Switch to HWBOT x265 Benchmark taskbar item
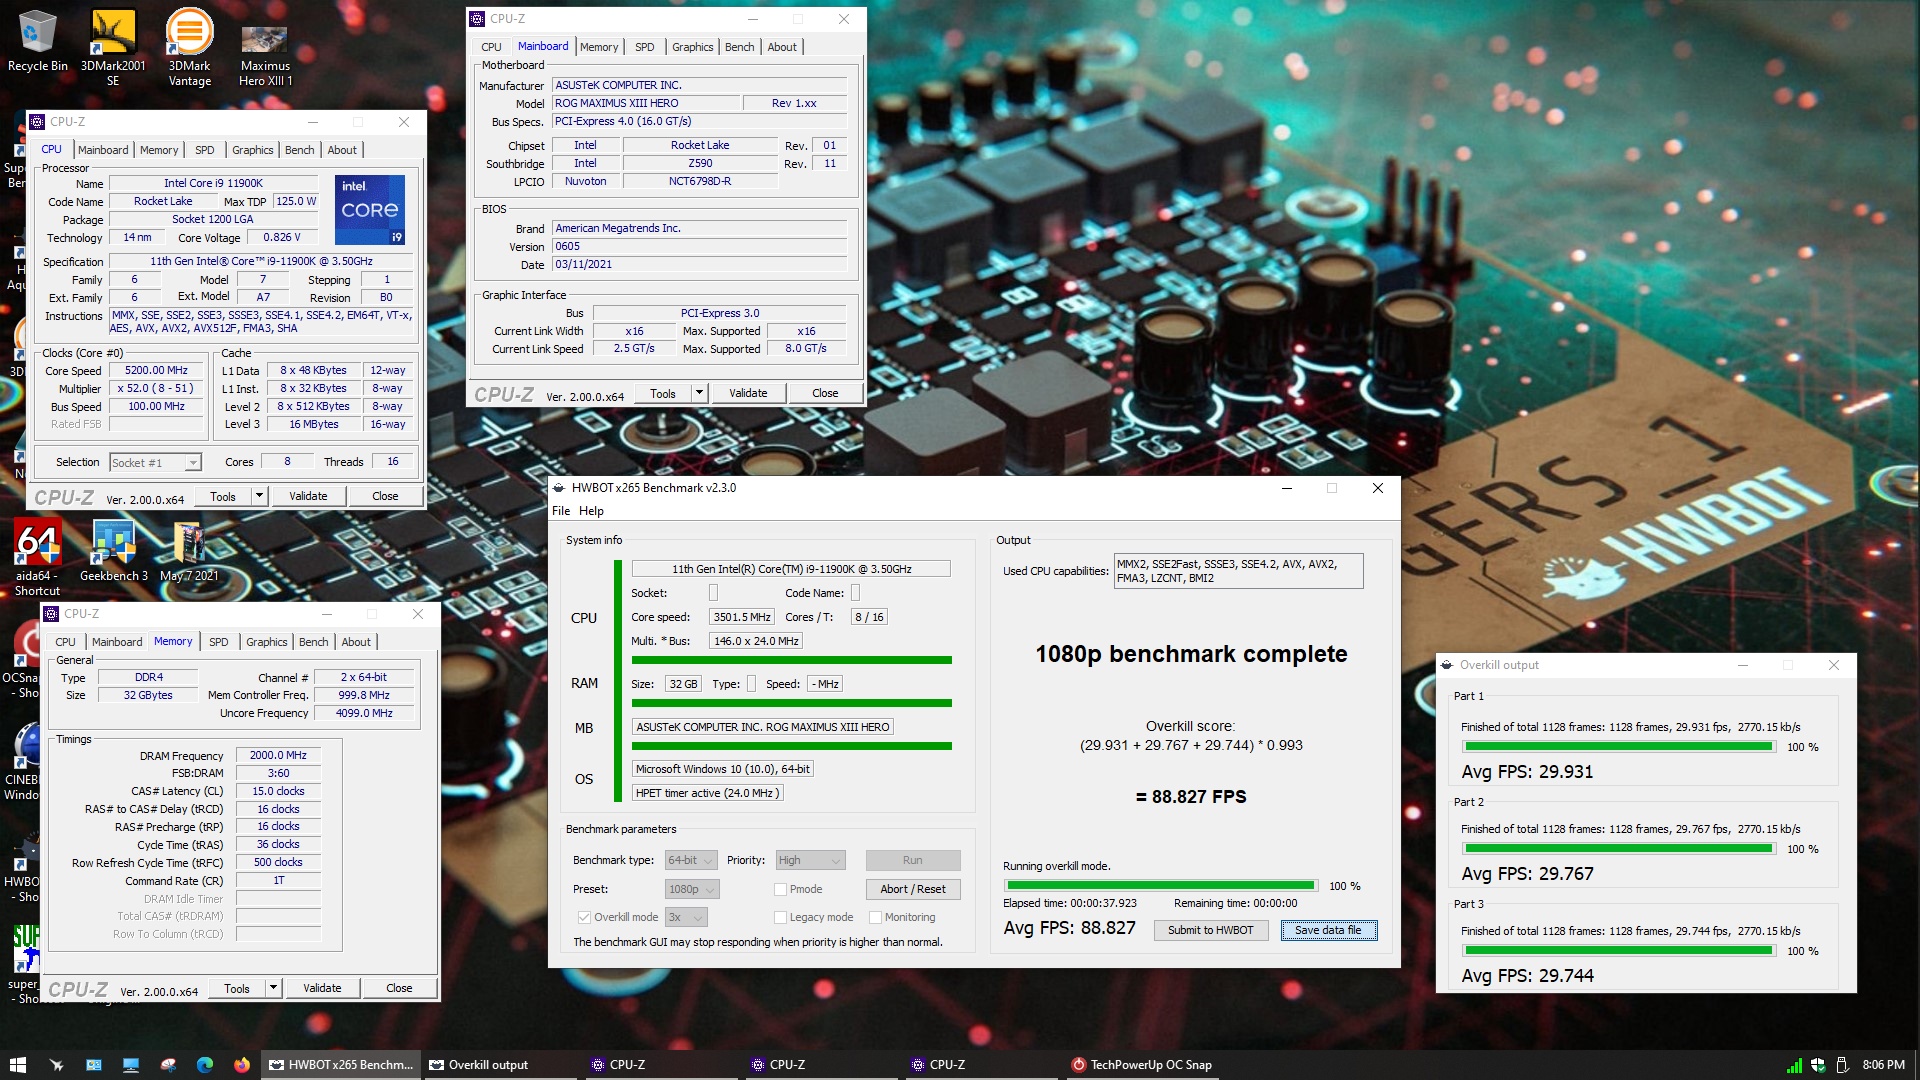The width and height of the screenshot is (1920, 1080). [341, 1065]
